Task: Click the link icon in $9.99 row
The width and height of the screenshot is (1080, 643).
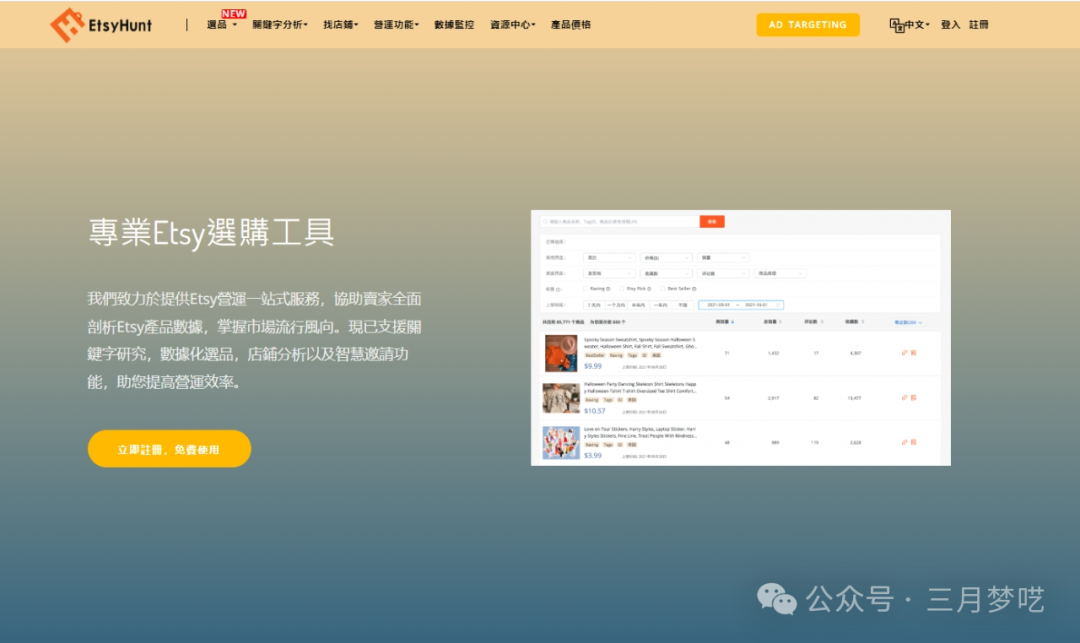Action: pos(904,352)
